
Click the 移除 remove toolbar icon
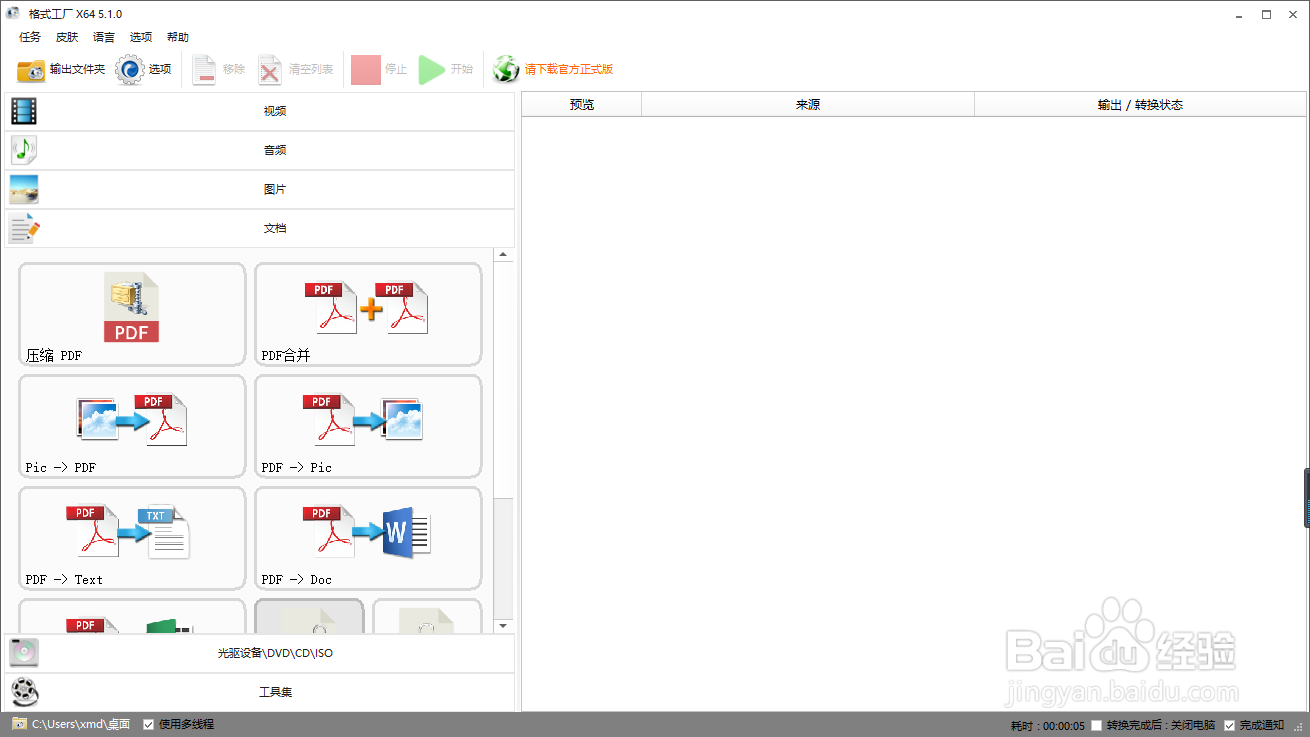205,70
